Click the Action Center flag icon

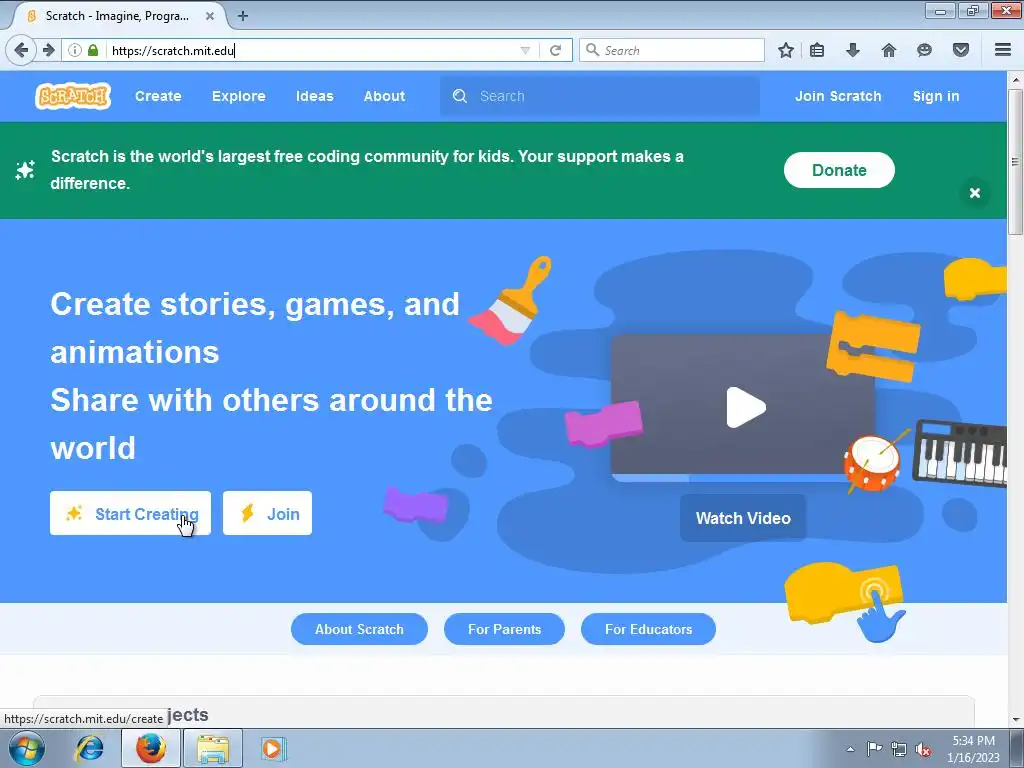pyautogui.click(x=874, y=749)
